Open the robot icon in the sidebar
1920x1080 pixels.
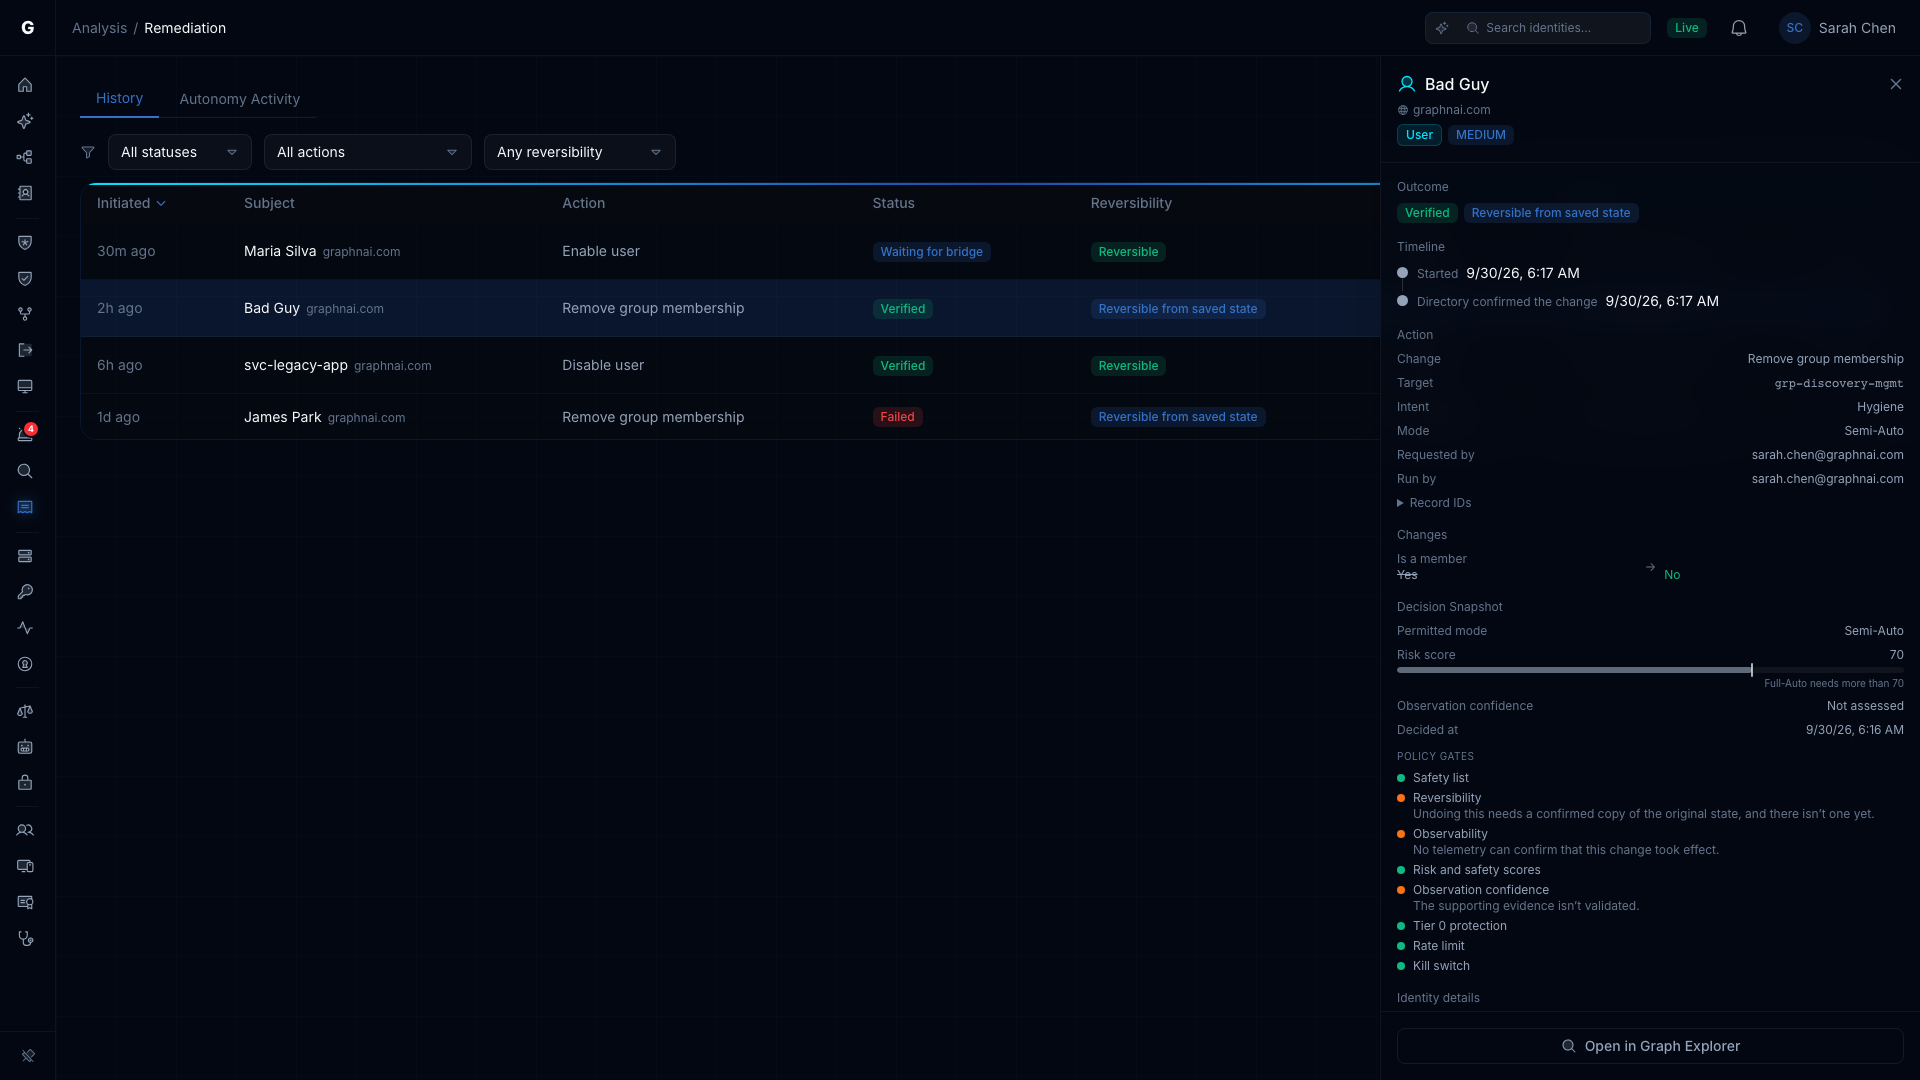[25, 747]
